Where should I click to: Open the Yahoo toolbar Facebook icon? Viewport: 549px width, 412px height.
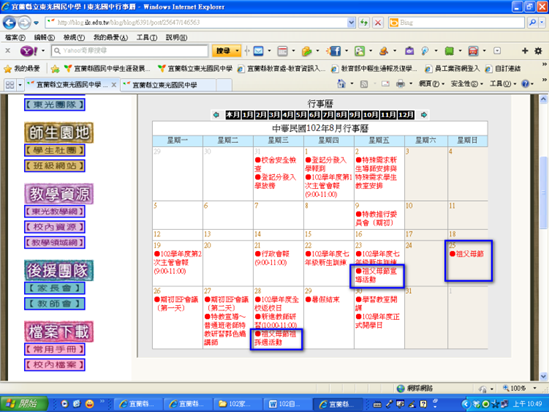335,51
